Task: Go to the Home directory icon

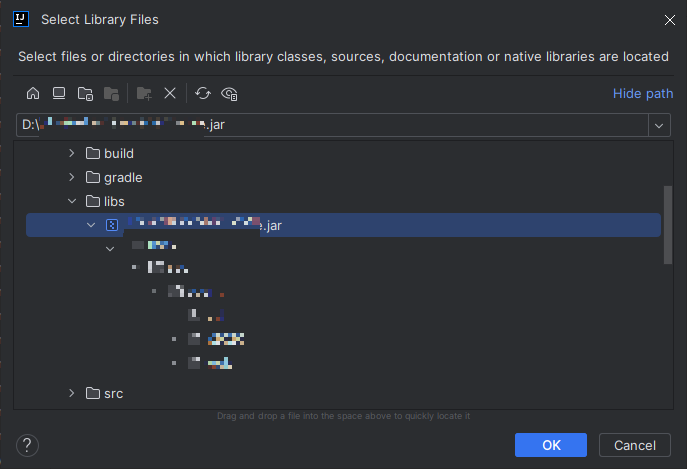Action: pos(33,93)
